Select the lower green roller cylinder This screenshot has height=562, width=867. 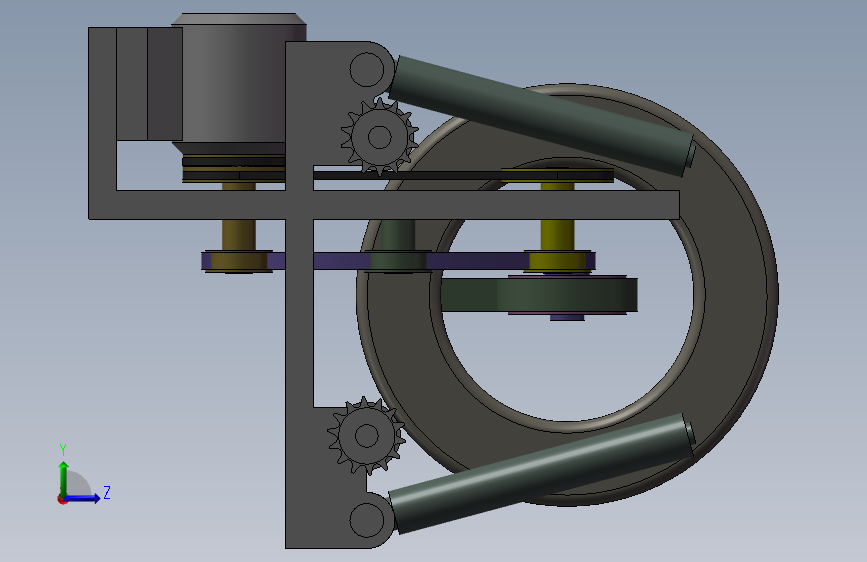pos(541,473)
